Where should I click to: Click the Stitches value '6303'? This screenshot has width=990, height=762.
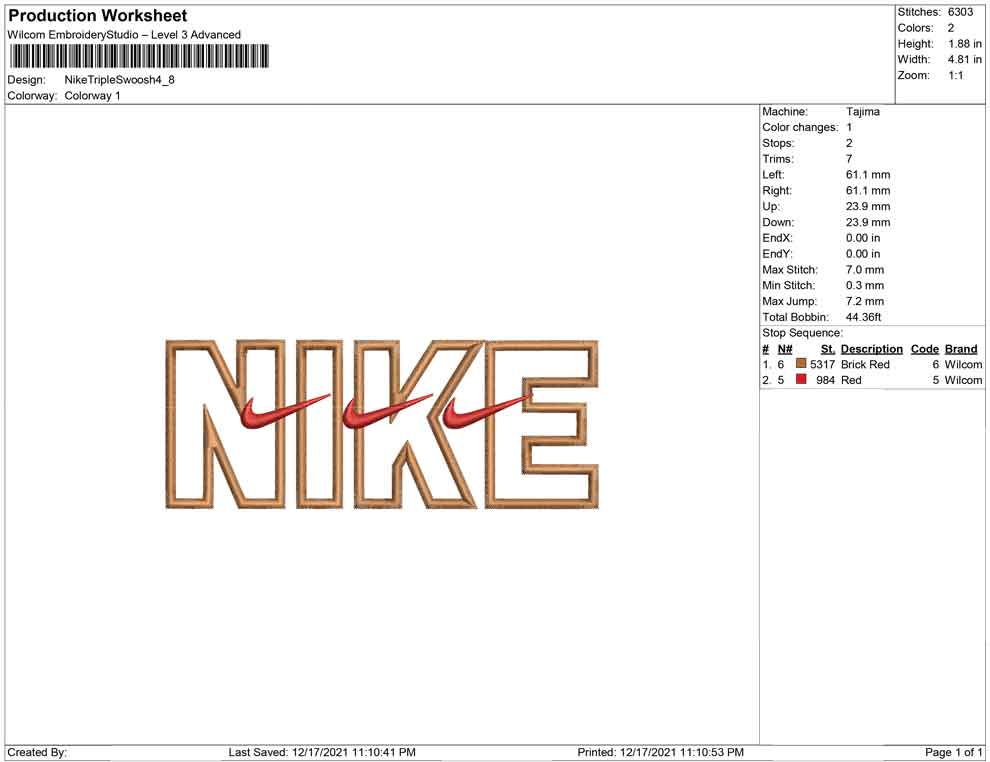click(x=960, y=12)
